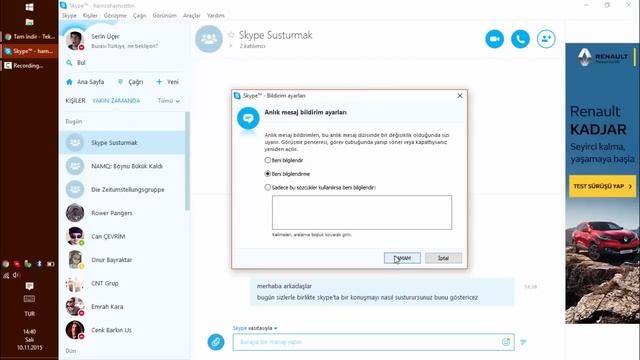Image resolution: width=640 pixels, height=360 pixels.
Task: Expand the 2 katılımcı participants chevron
Action: pyautogui.click(x=231, y=46)
